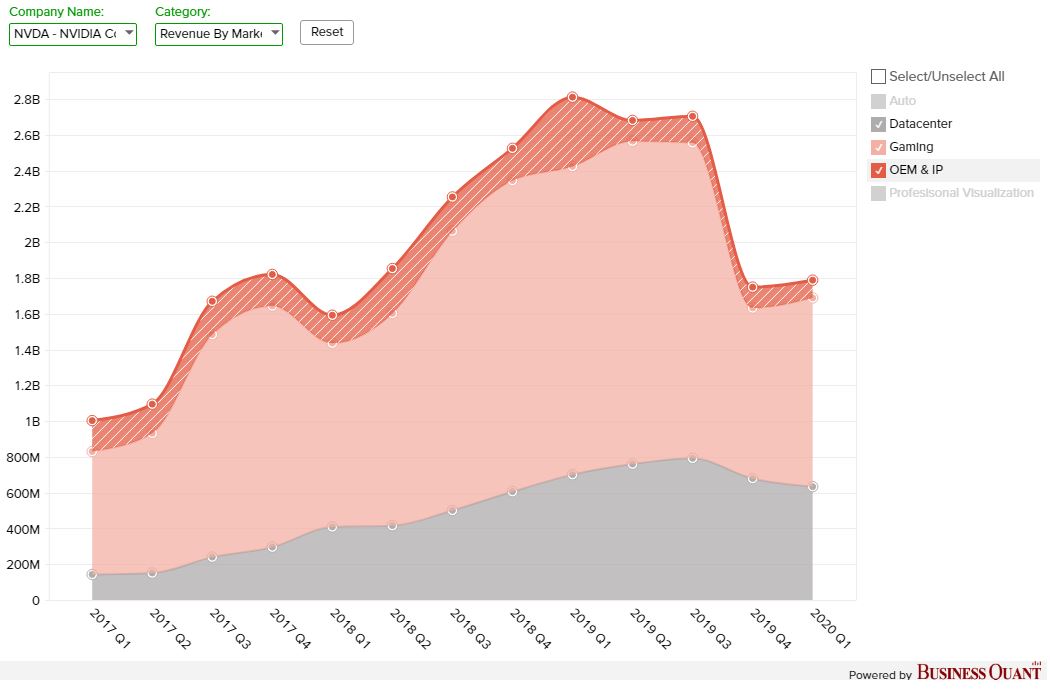Uncheck the Gaming series checkbox
The width and height of the screenshot is (1050, 693).
878,147
